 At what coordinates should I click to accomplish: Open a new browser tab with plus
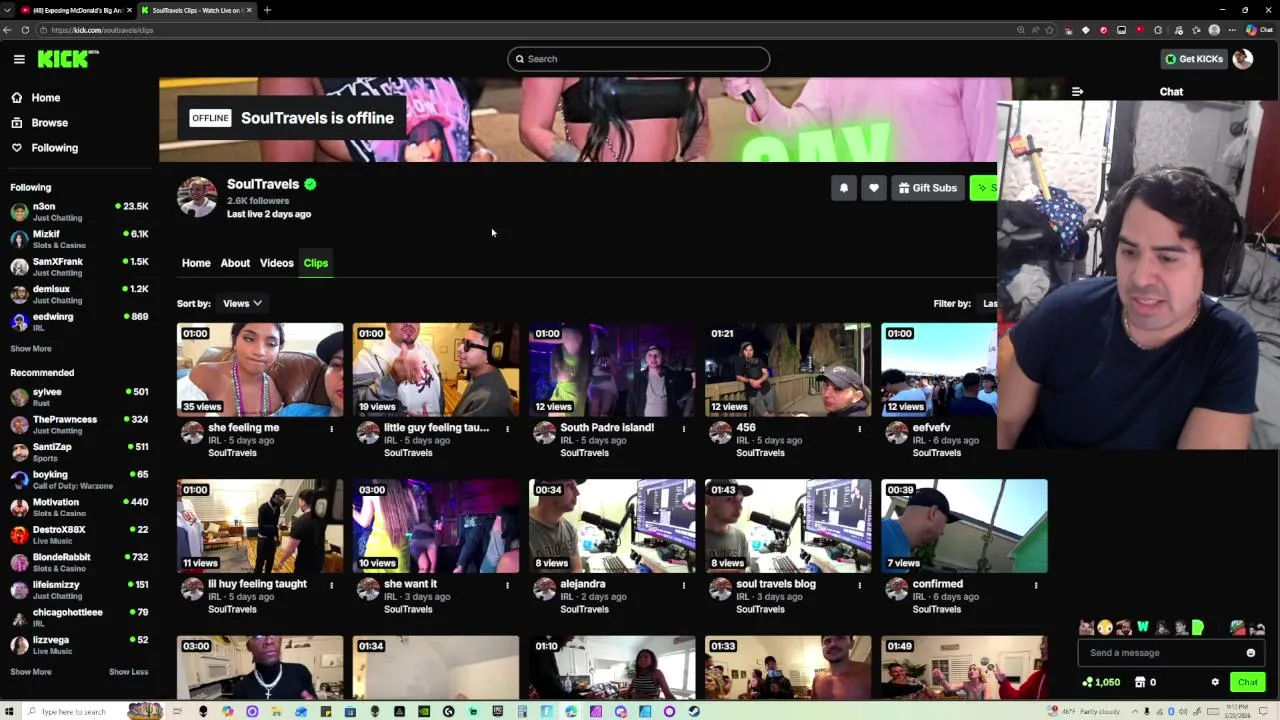(x=267, y=10)
